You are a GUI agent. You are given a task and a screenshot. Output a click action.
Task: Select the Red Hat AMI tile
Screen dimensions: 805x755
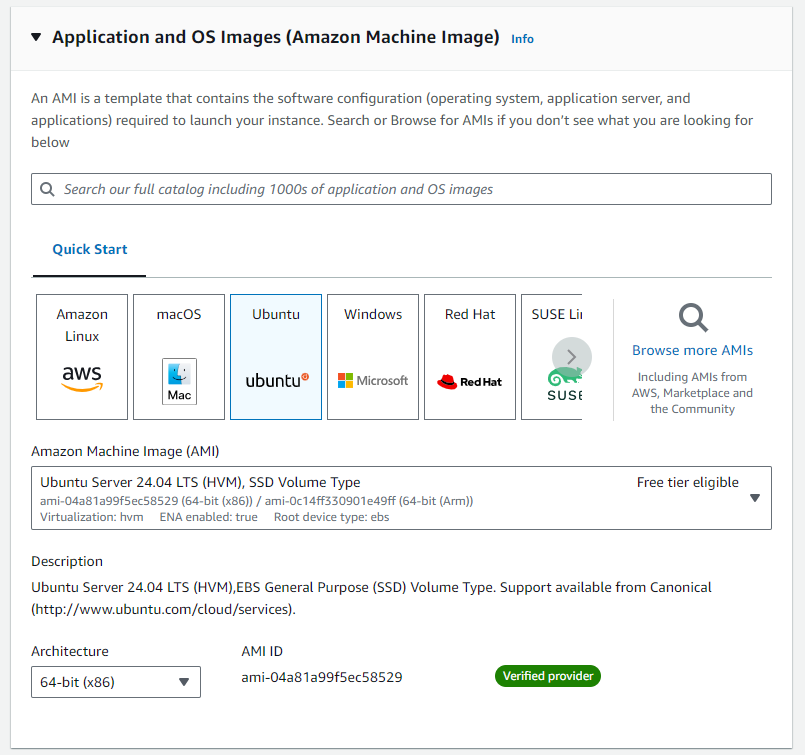tap(470, 357)
